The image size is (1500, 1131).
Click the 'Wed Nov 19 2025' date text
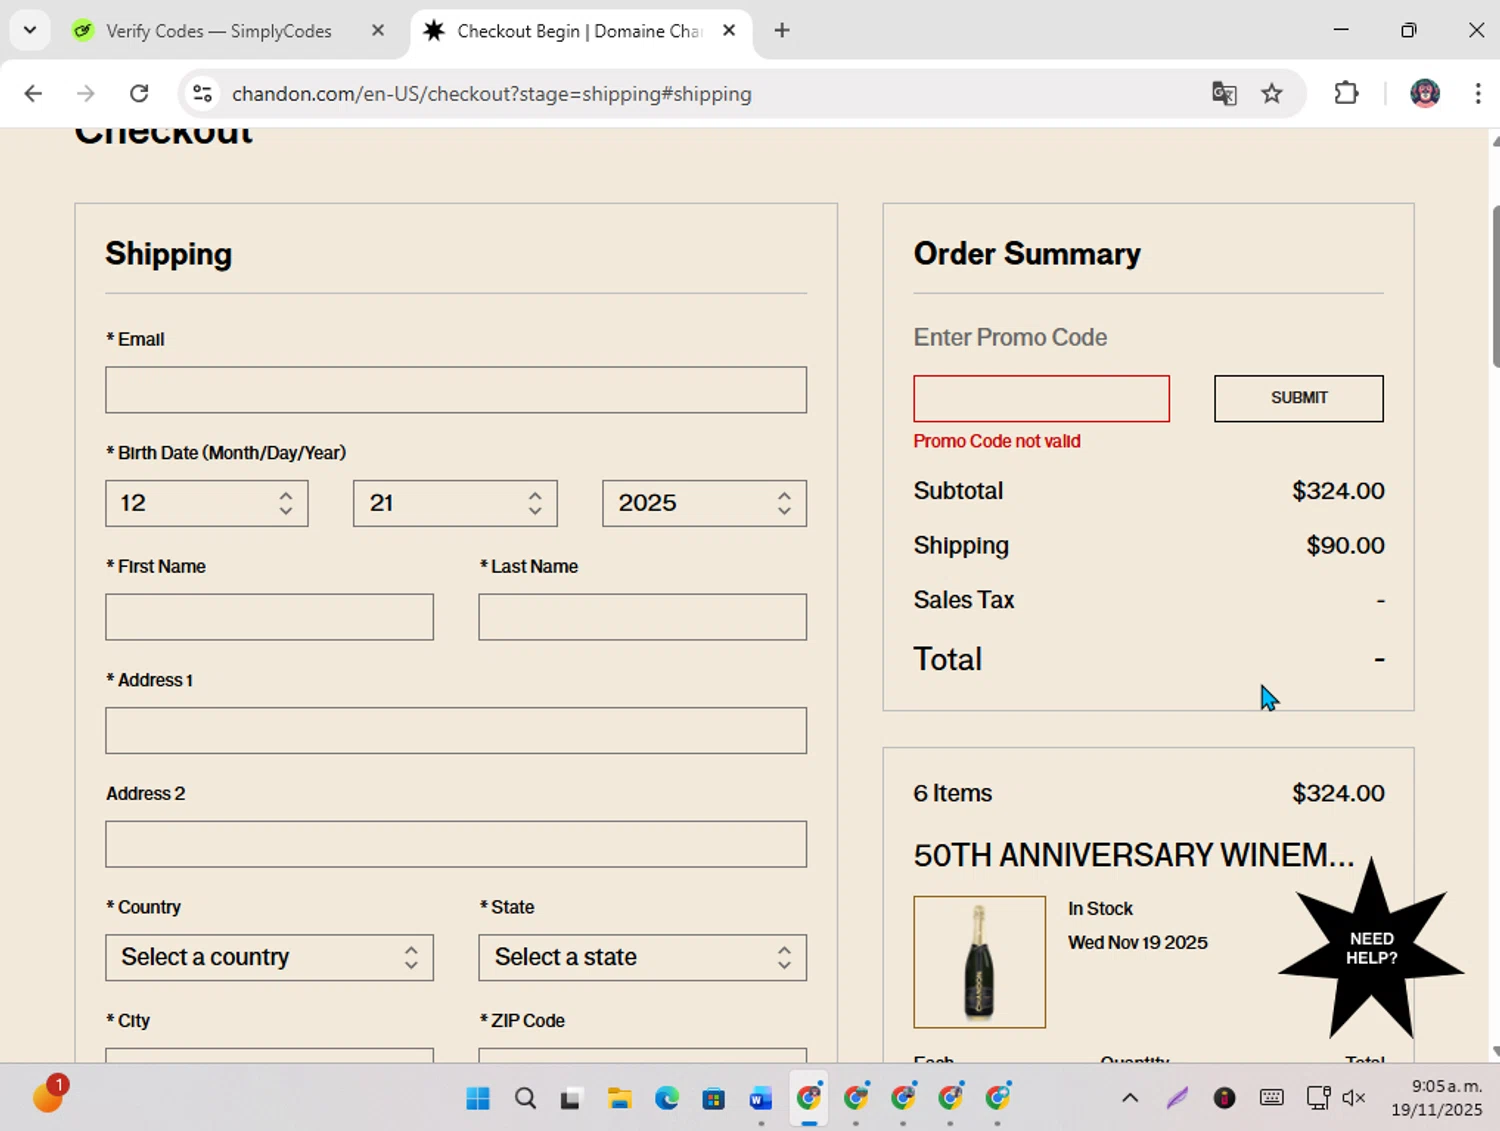pyautogui.click(x=1137, y=942)
